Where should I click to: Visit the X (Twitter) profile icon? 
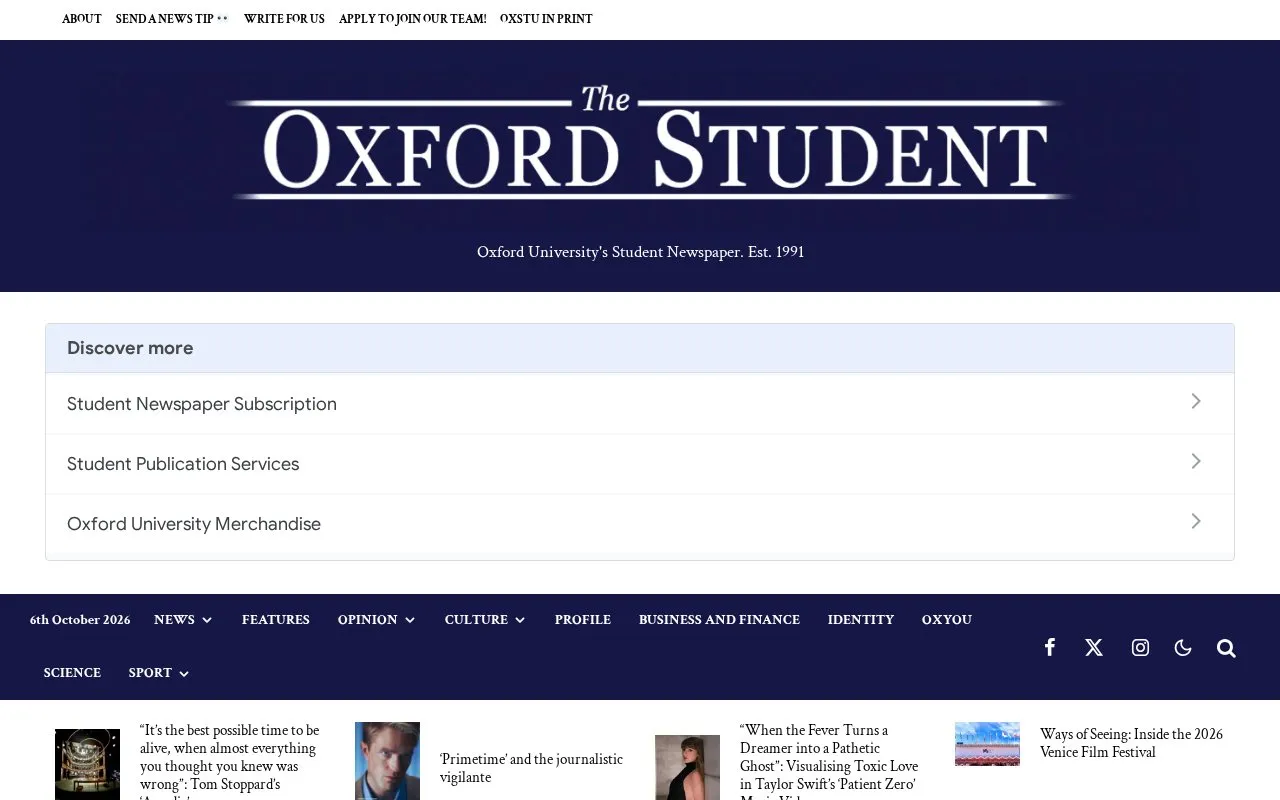tap(1094, 647)
